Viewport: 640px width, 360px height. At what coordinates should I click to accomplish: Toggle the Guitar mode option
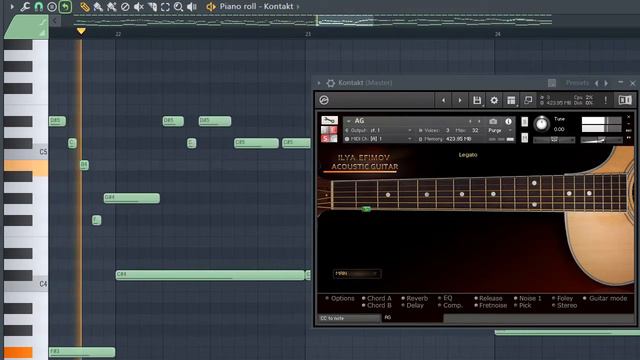click(605, 298)
